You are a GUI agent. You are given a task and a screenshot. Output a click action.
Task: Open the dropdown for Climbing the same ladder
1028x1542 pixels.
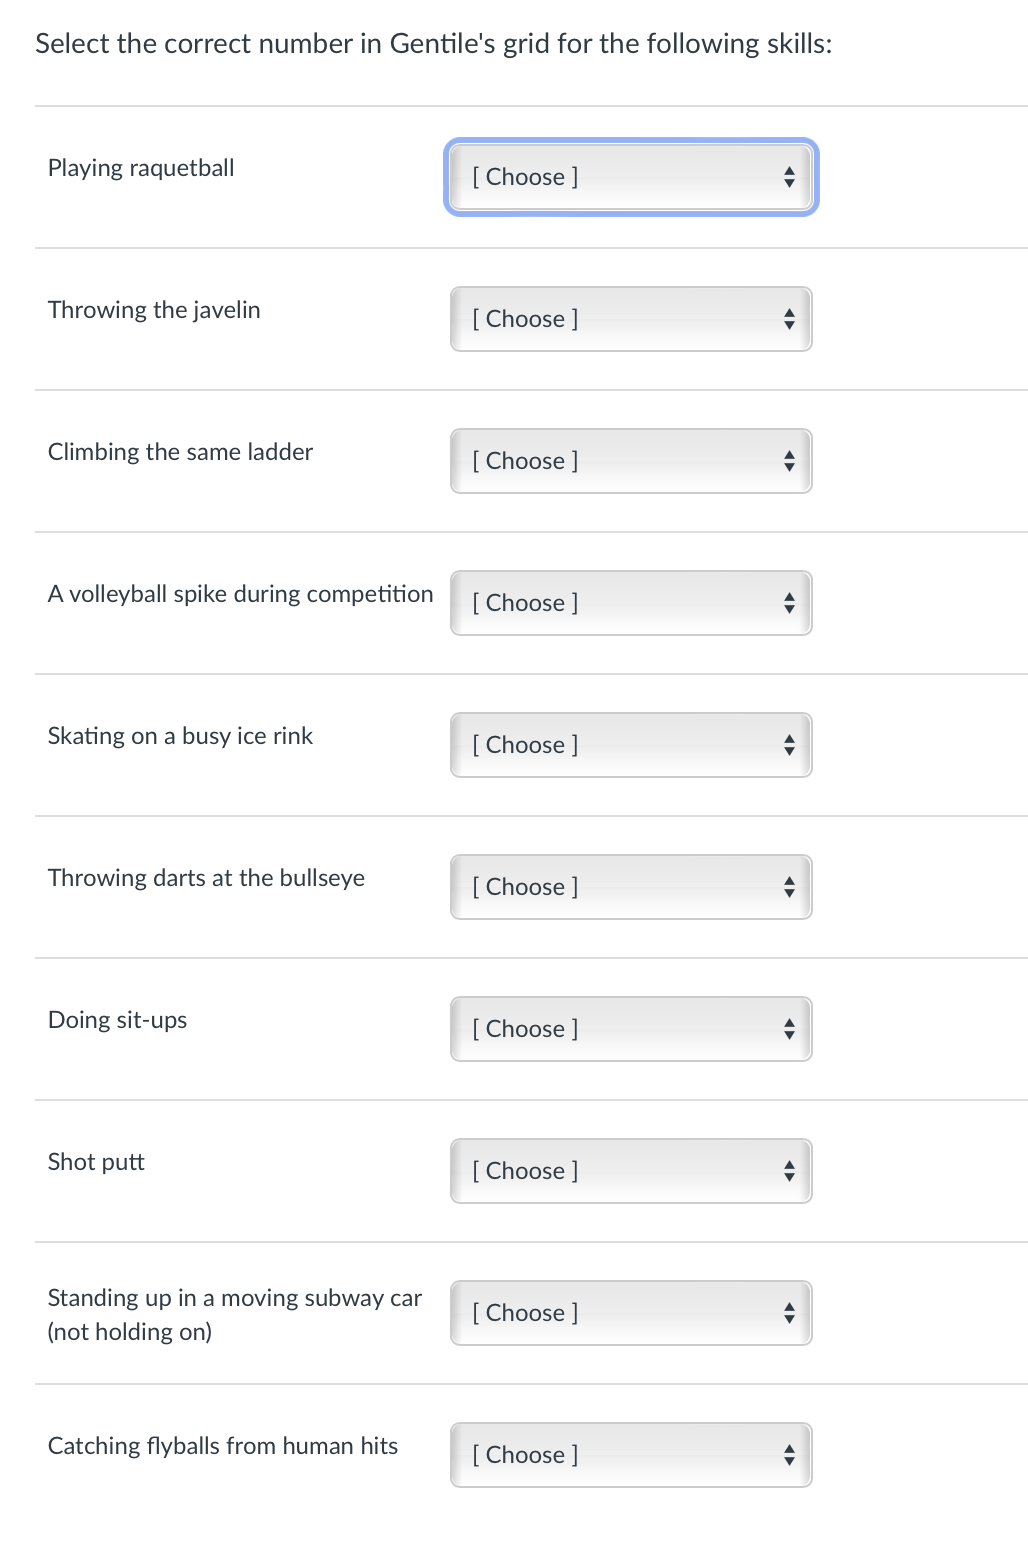point(630,460)
